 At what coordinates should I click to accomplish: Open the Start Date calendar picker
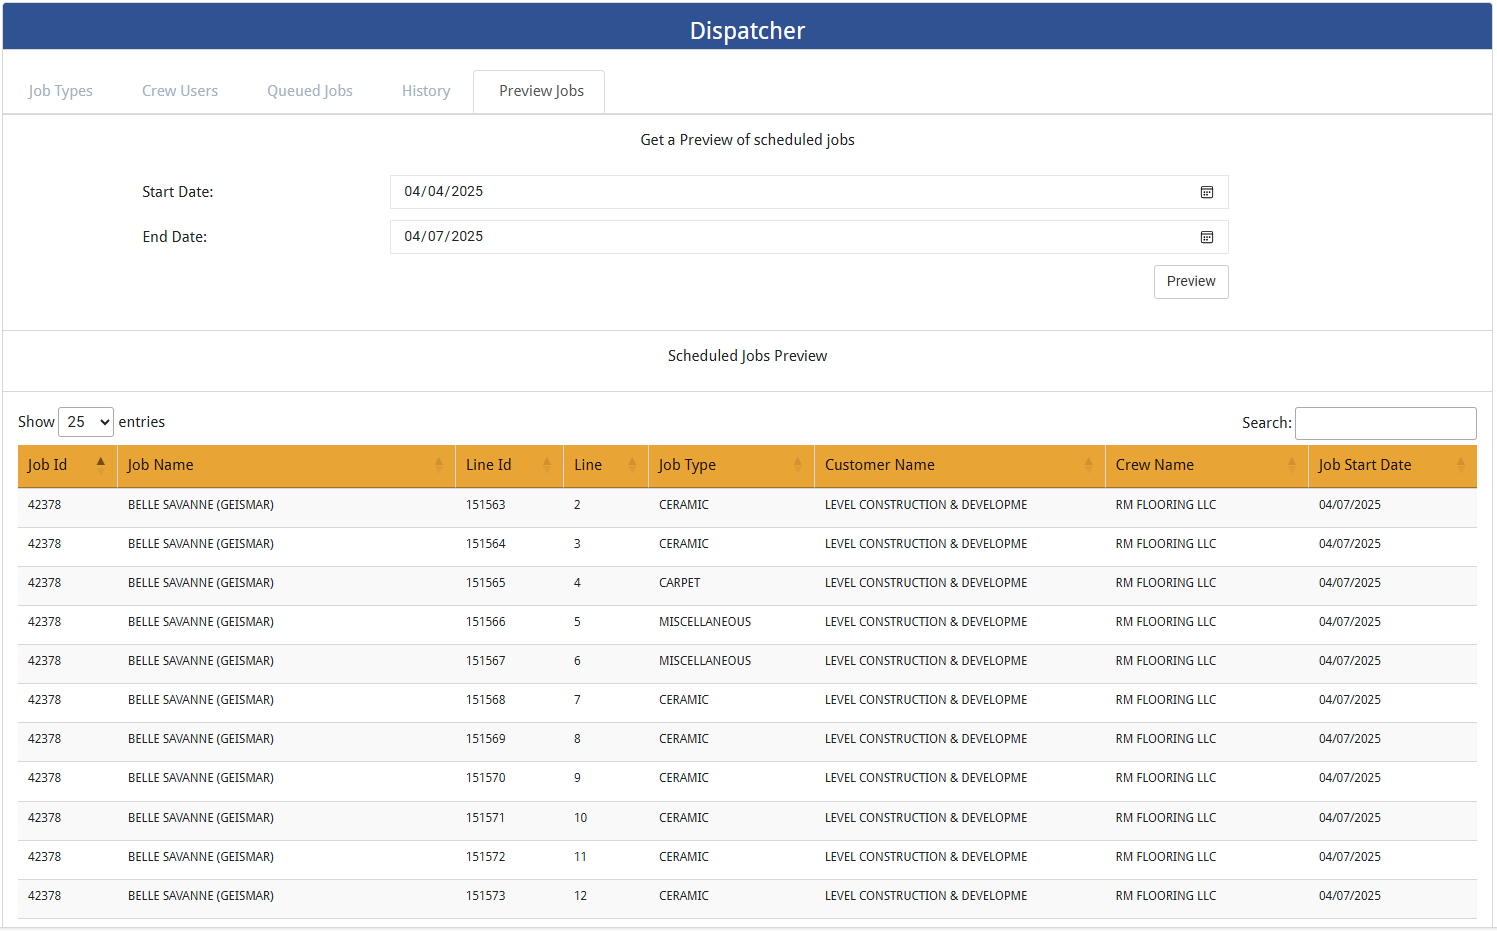(x=1206, y=192)
